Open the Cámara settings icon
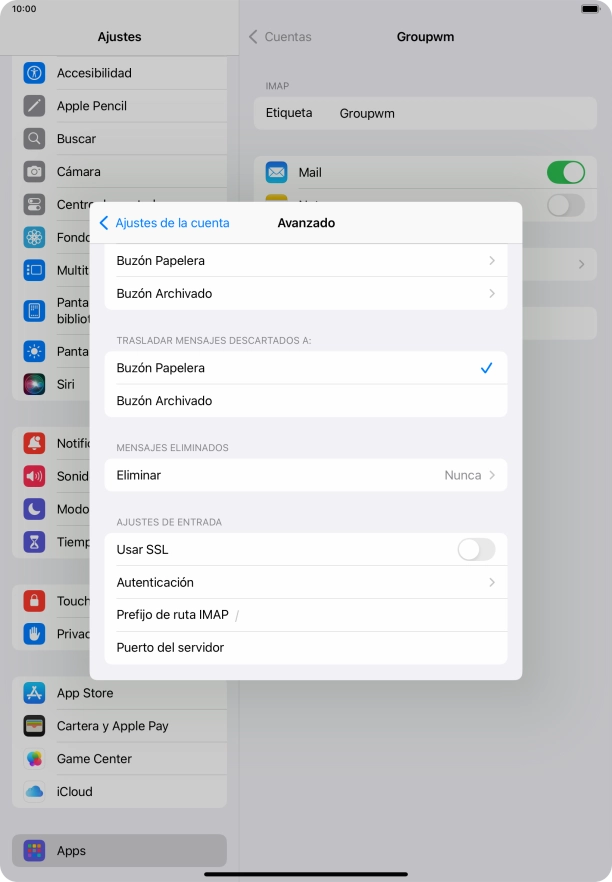 35,172
